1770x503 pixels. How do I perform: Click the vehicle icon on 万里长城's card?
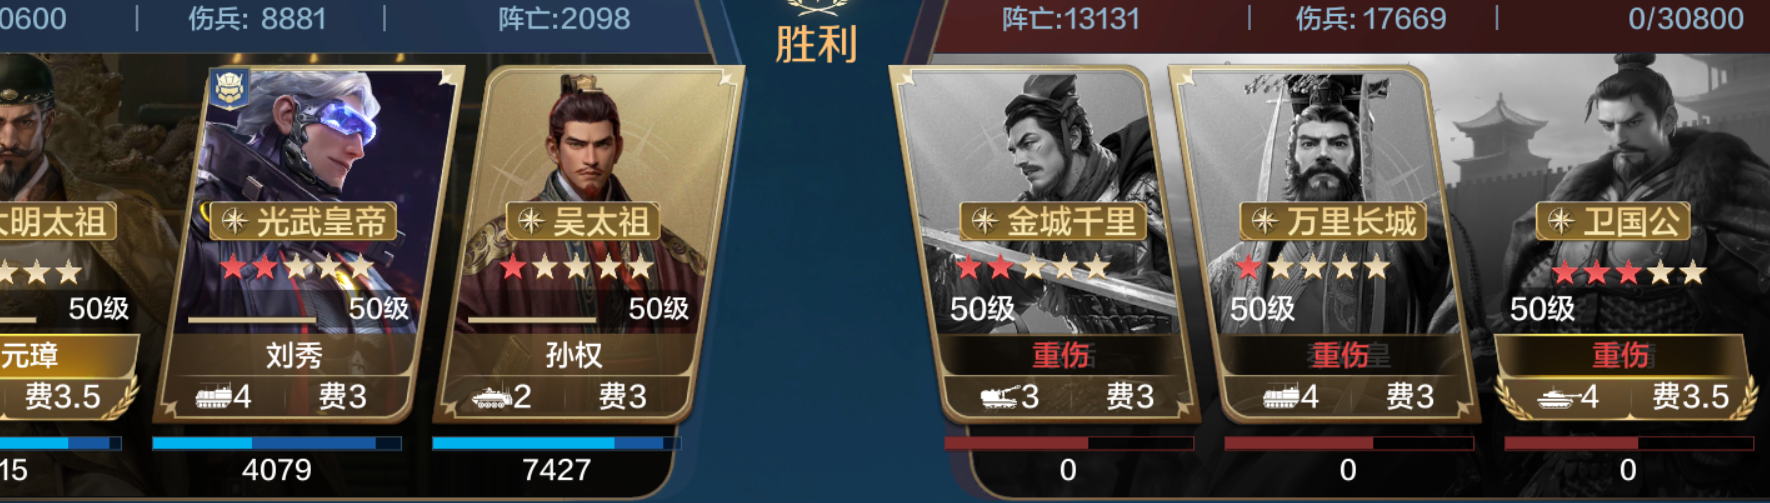click(1281, 397)
